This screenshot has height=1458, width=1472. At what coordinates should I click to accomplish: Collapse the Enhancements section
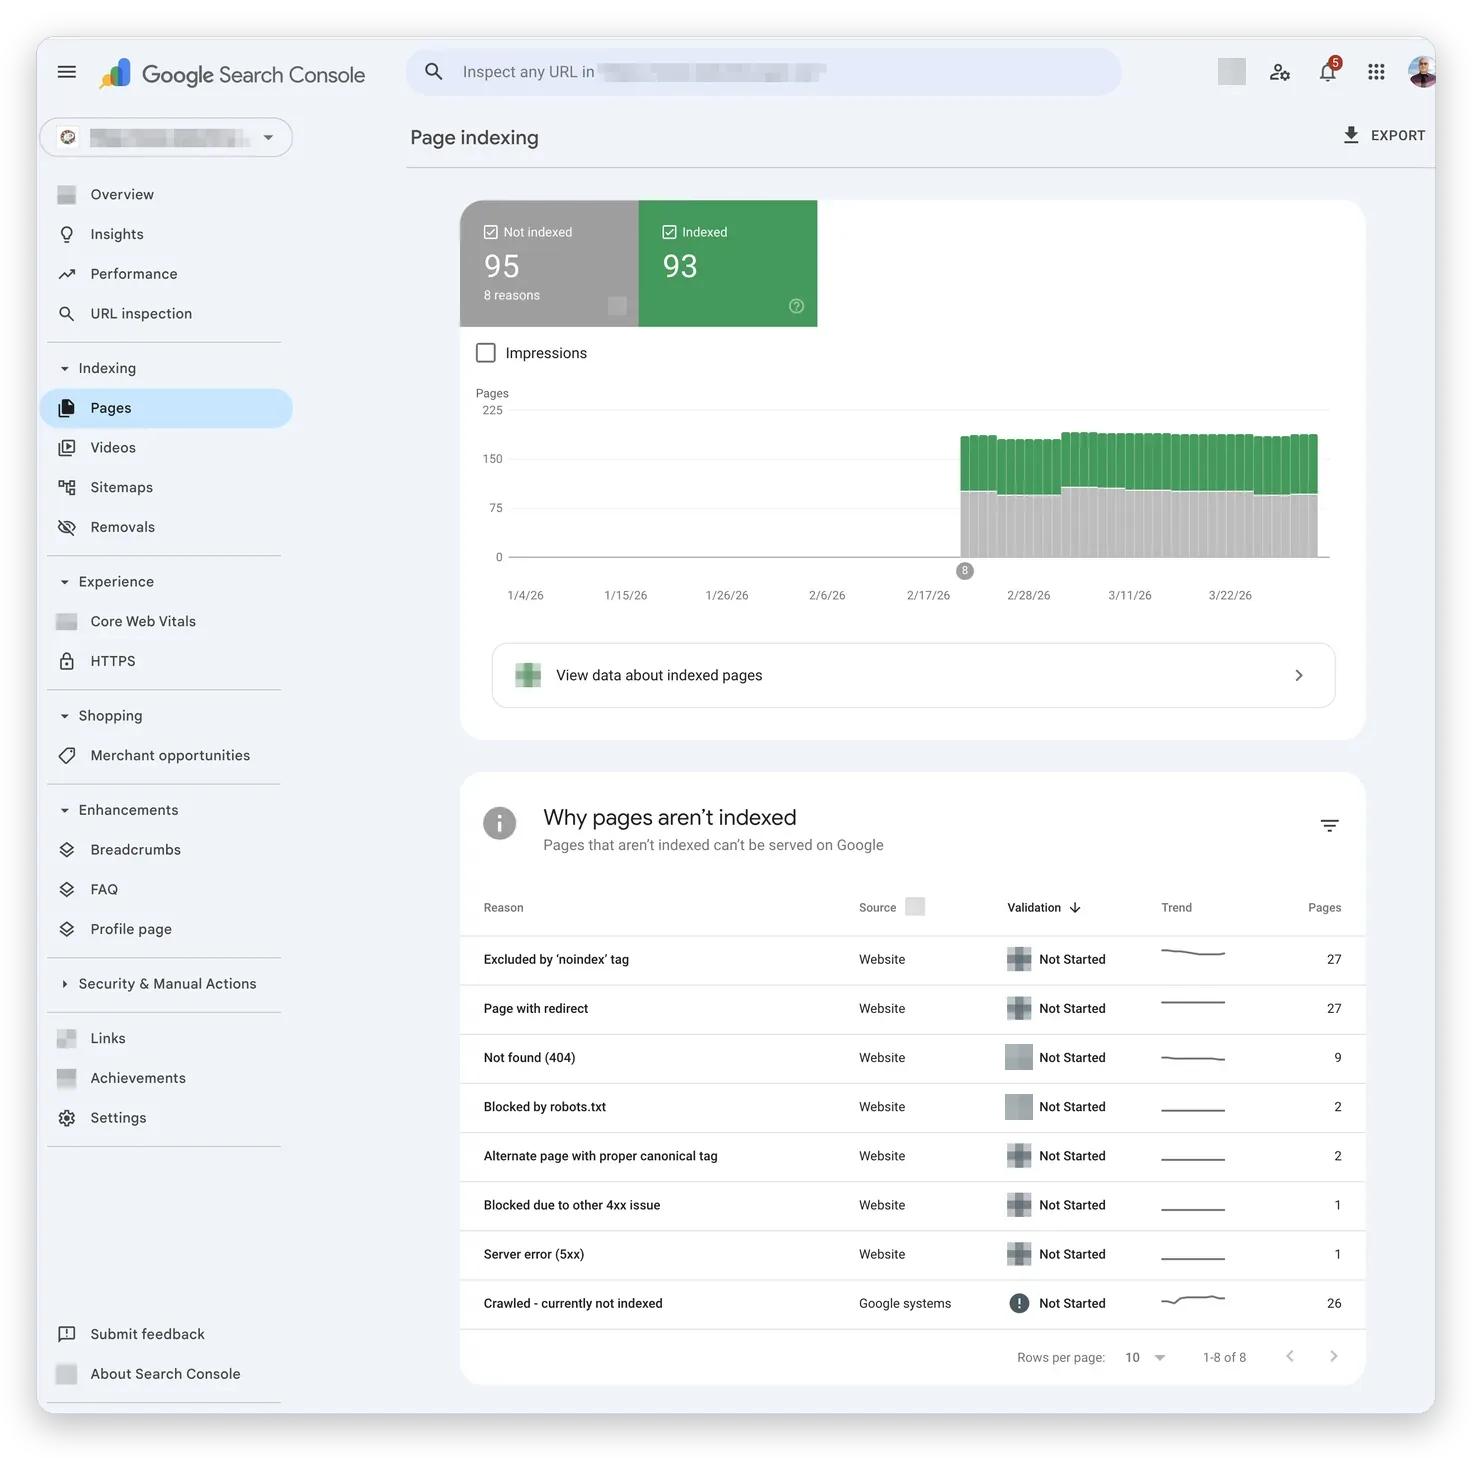pos(65,810)
